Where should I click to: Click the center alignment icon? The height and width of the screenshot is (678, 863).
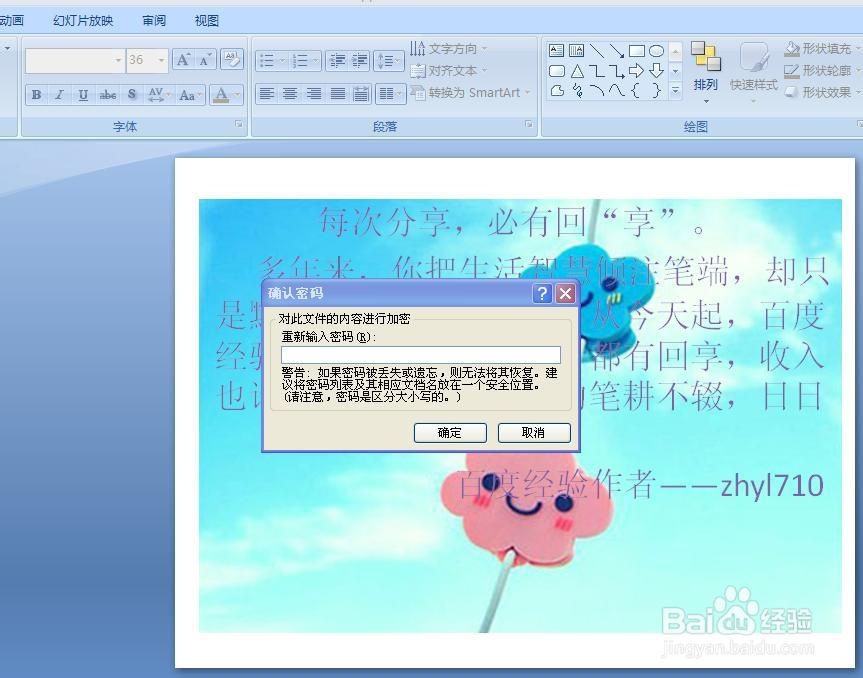291,94
